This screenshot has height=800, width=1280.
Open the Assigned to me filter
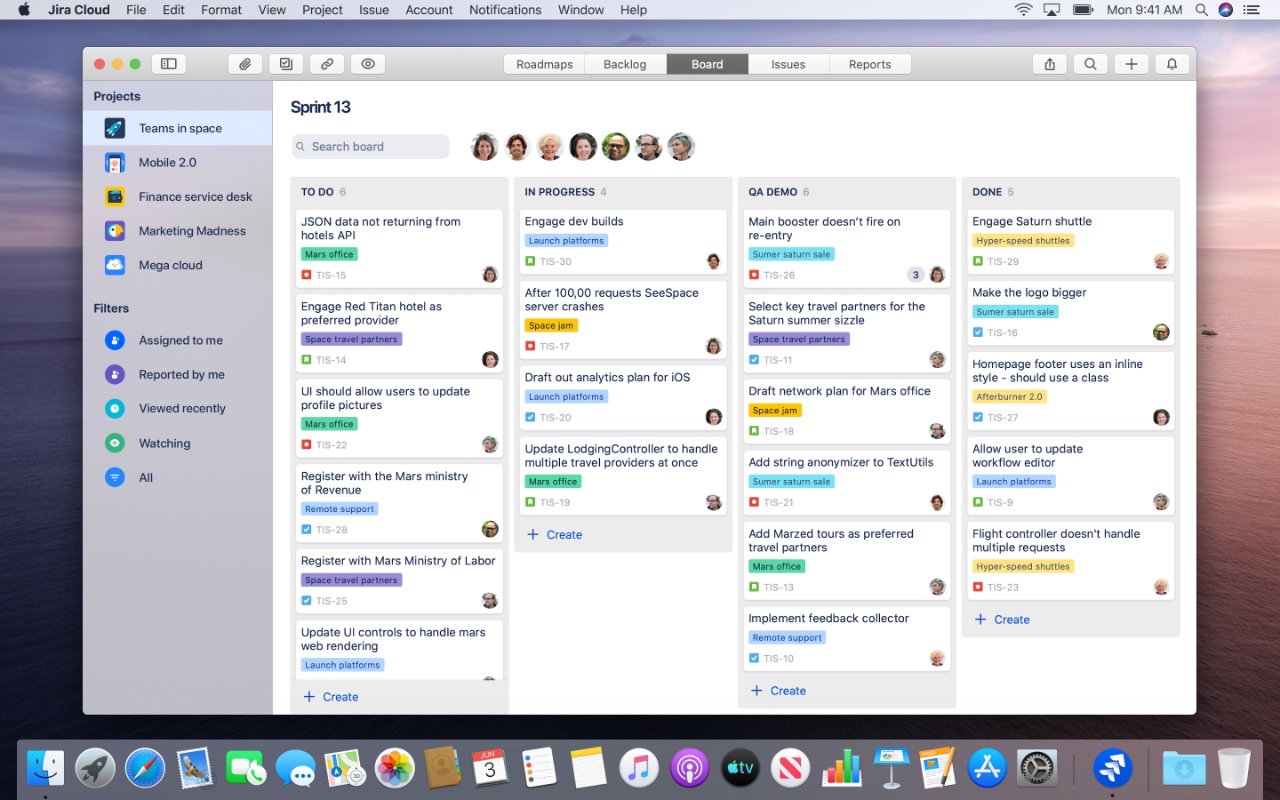coord(180,340)
